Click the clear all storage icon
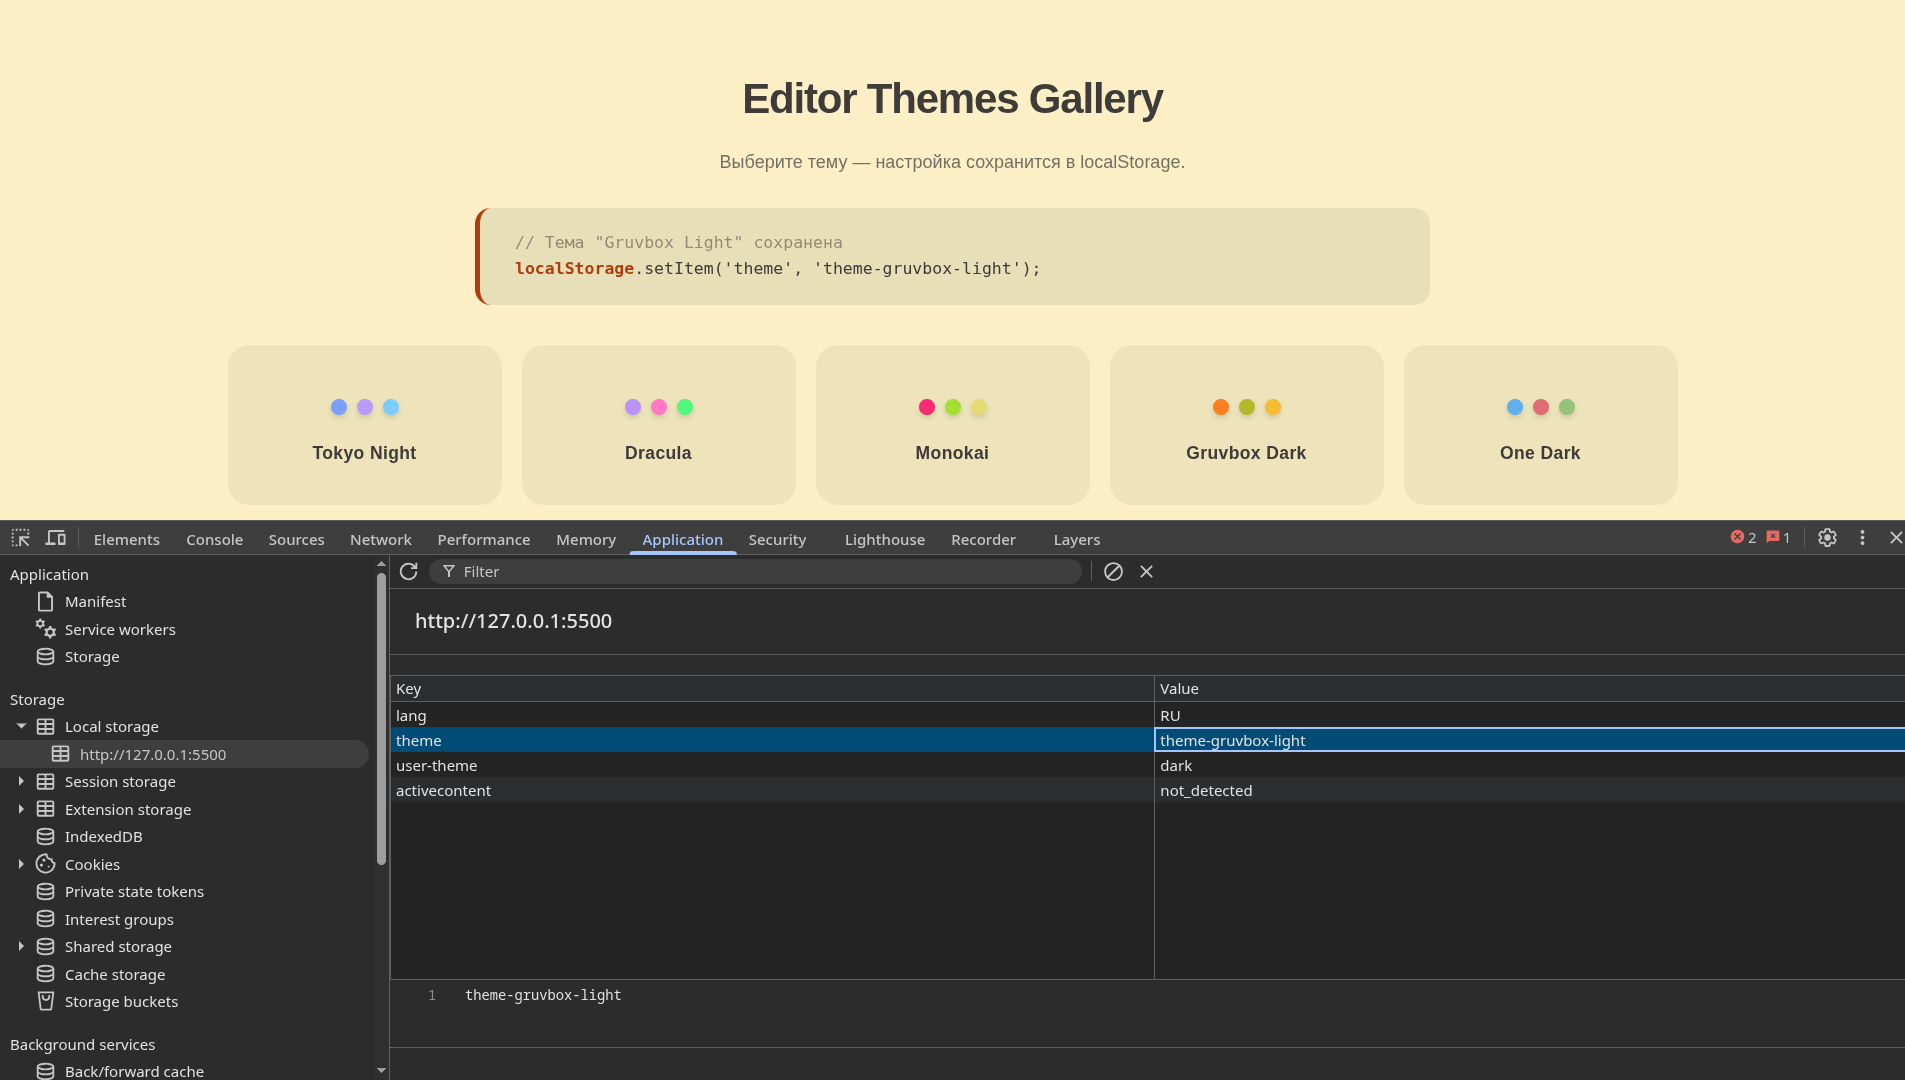 click(x=1113, y=571)
